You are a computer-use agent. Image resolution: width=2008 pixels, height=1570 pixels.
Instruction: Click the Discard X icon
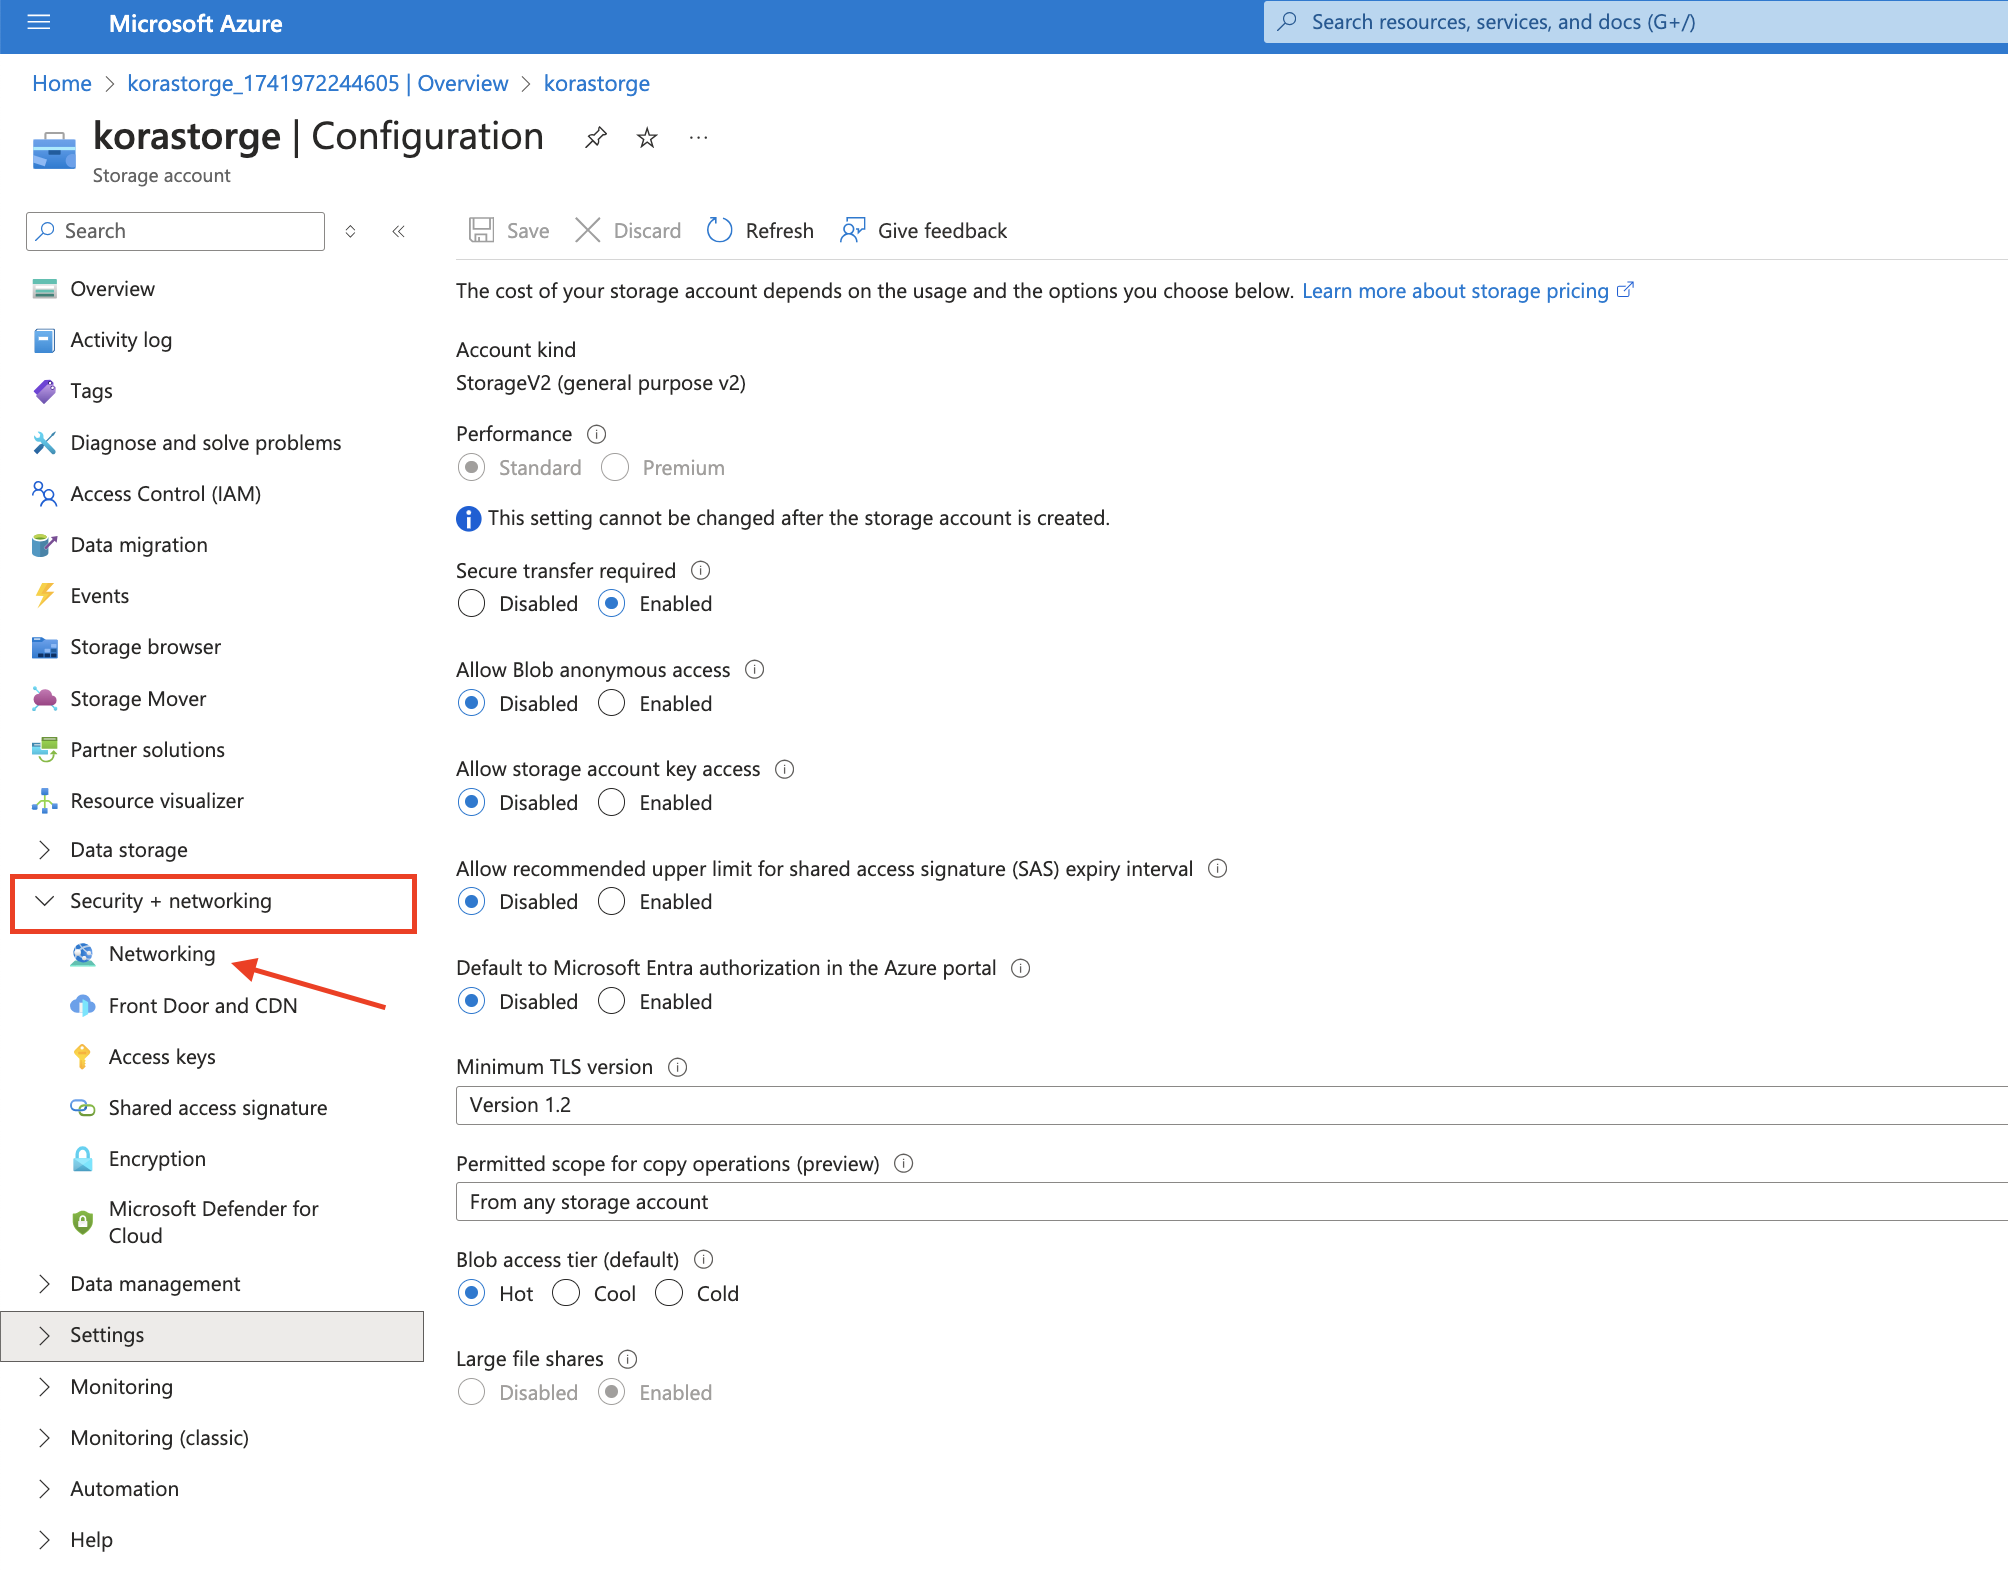click(588, 230)
